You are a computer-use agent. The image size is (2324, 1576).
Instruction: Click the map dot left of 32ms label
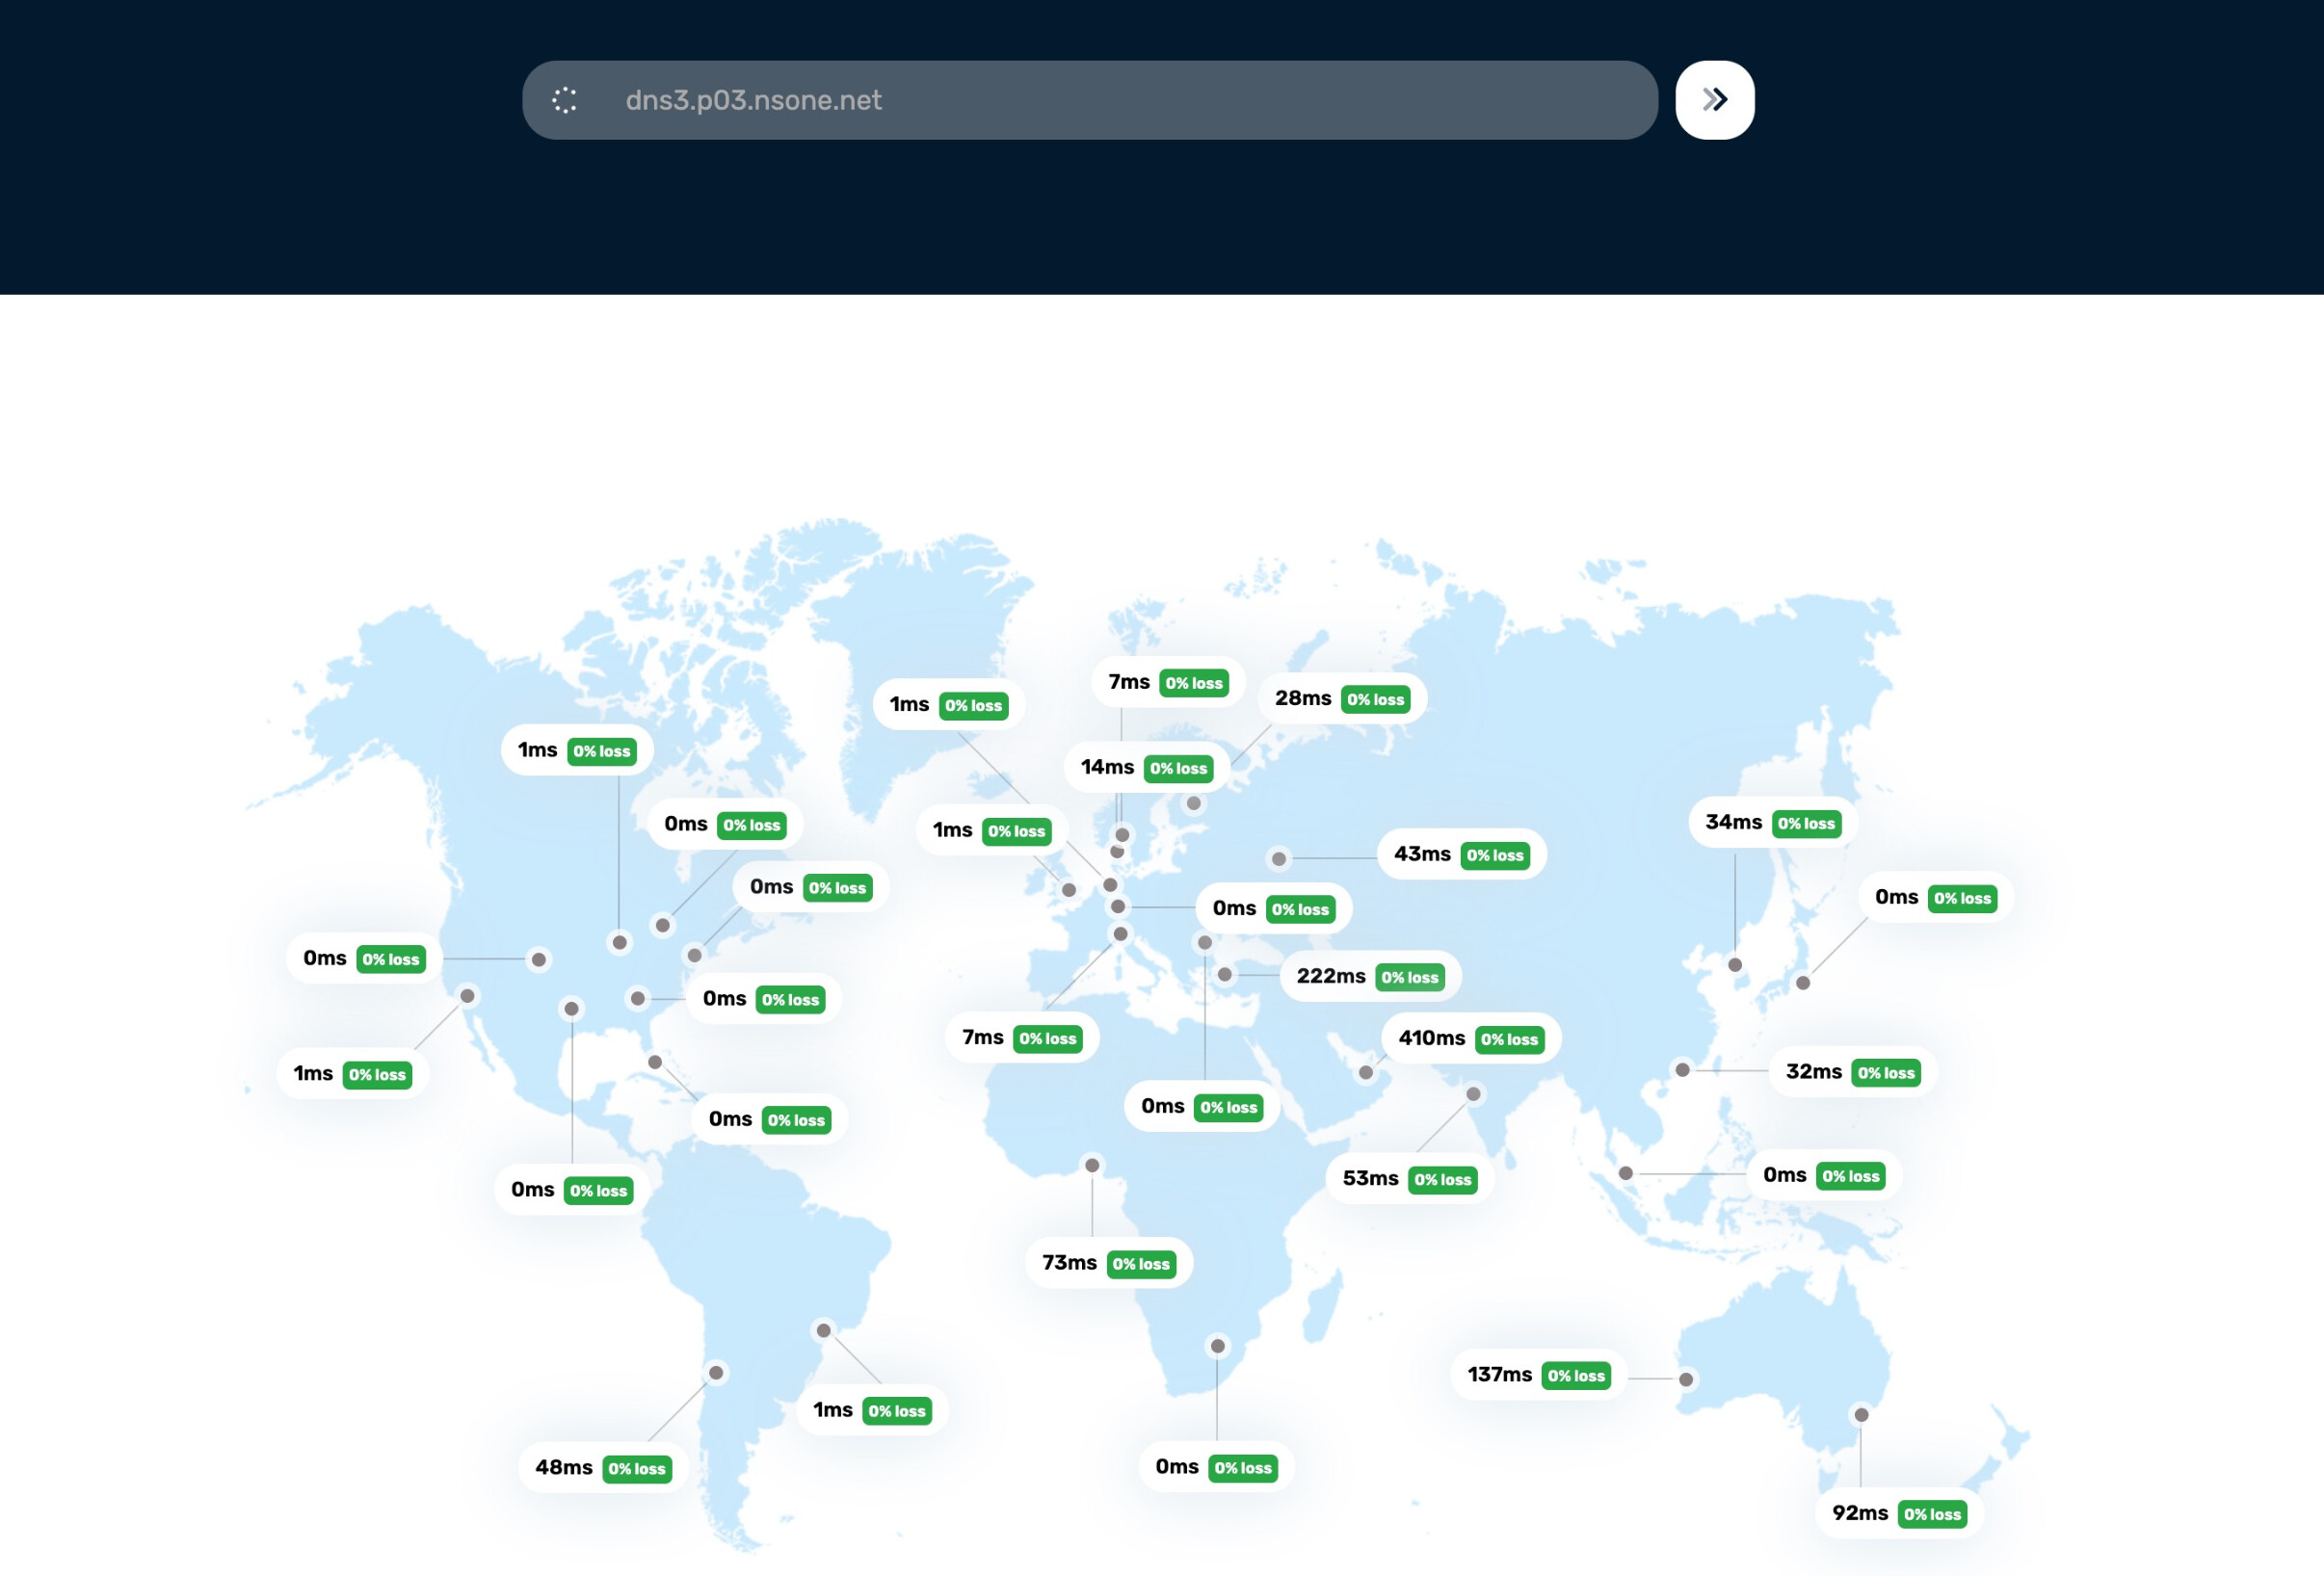pyautogui.click(x=1682, y=1070)
